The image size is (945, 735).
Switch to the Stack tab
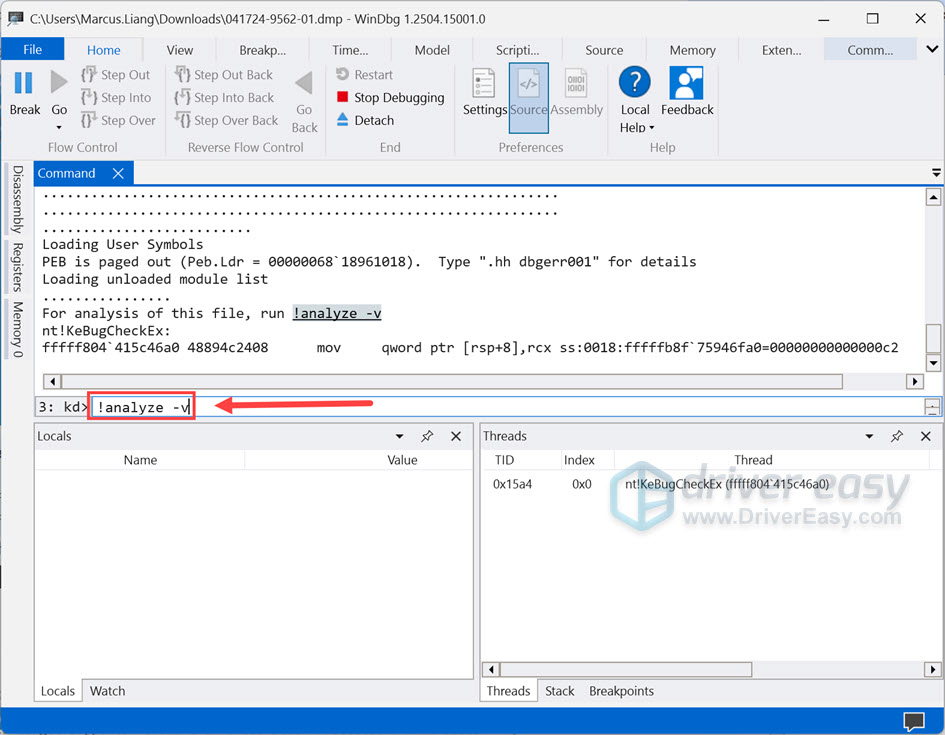pyautogui.click(x=559, y=691)
